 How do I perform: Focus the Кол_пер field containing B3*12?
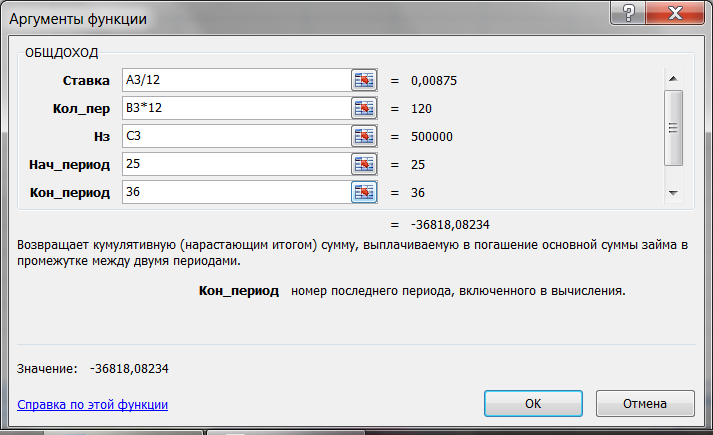click(236, 109)
